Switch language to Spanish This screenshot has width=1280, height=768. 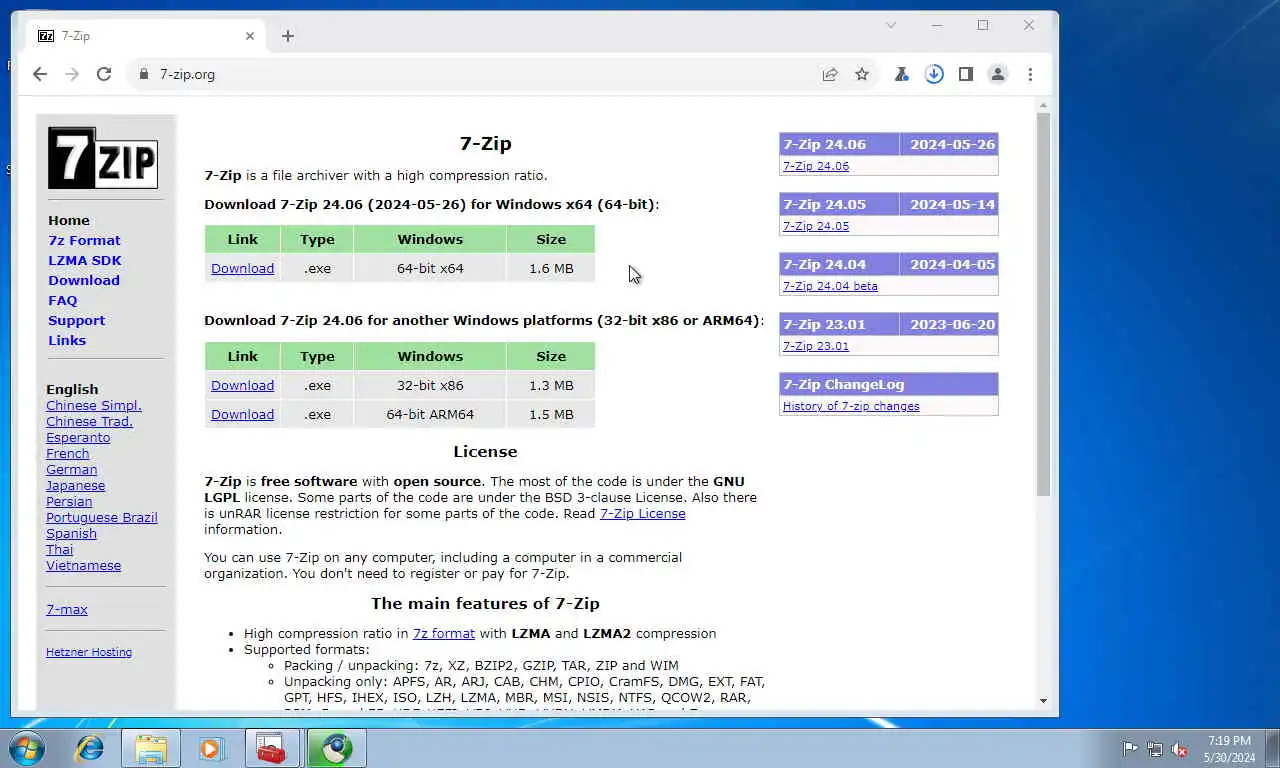click(71, 533)
